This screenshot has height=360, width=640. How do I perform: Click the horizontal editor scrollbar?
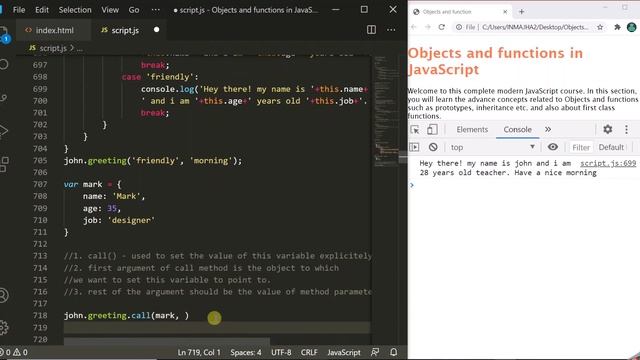167,341
